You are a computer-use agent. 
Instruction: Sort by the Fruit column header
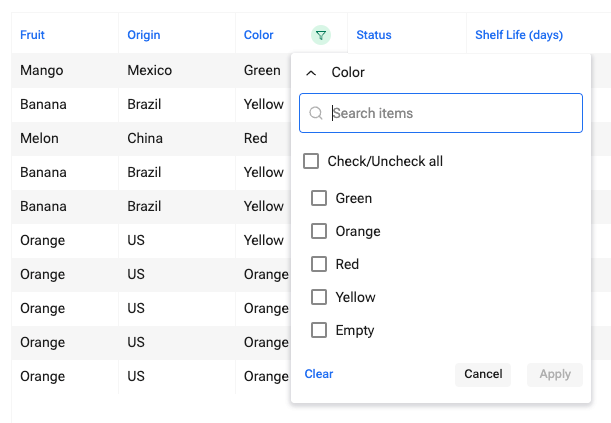coord(33,35)
